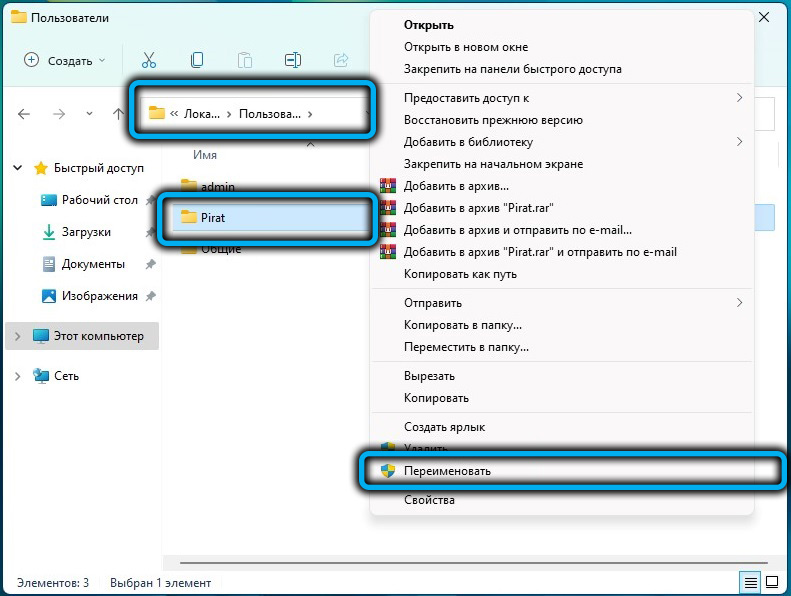Screen dimensions: 791x596
Task: Select Свойства from the context menu
Action: 429,500
